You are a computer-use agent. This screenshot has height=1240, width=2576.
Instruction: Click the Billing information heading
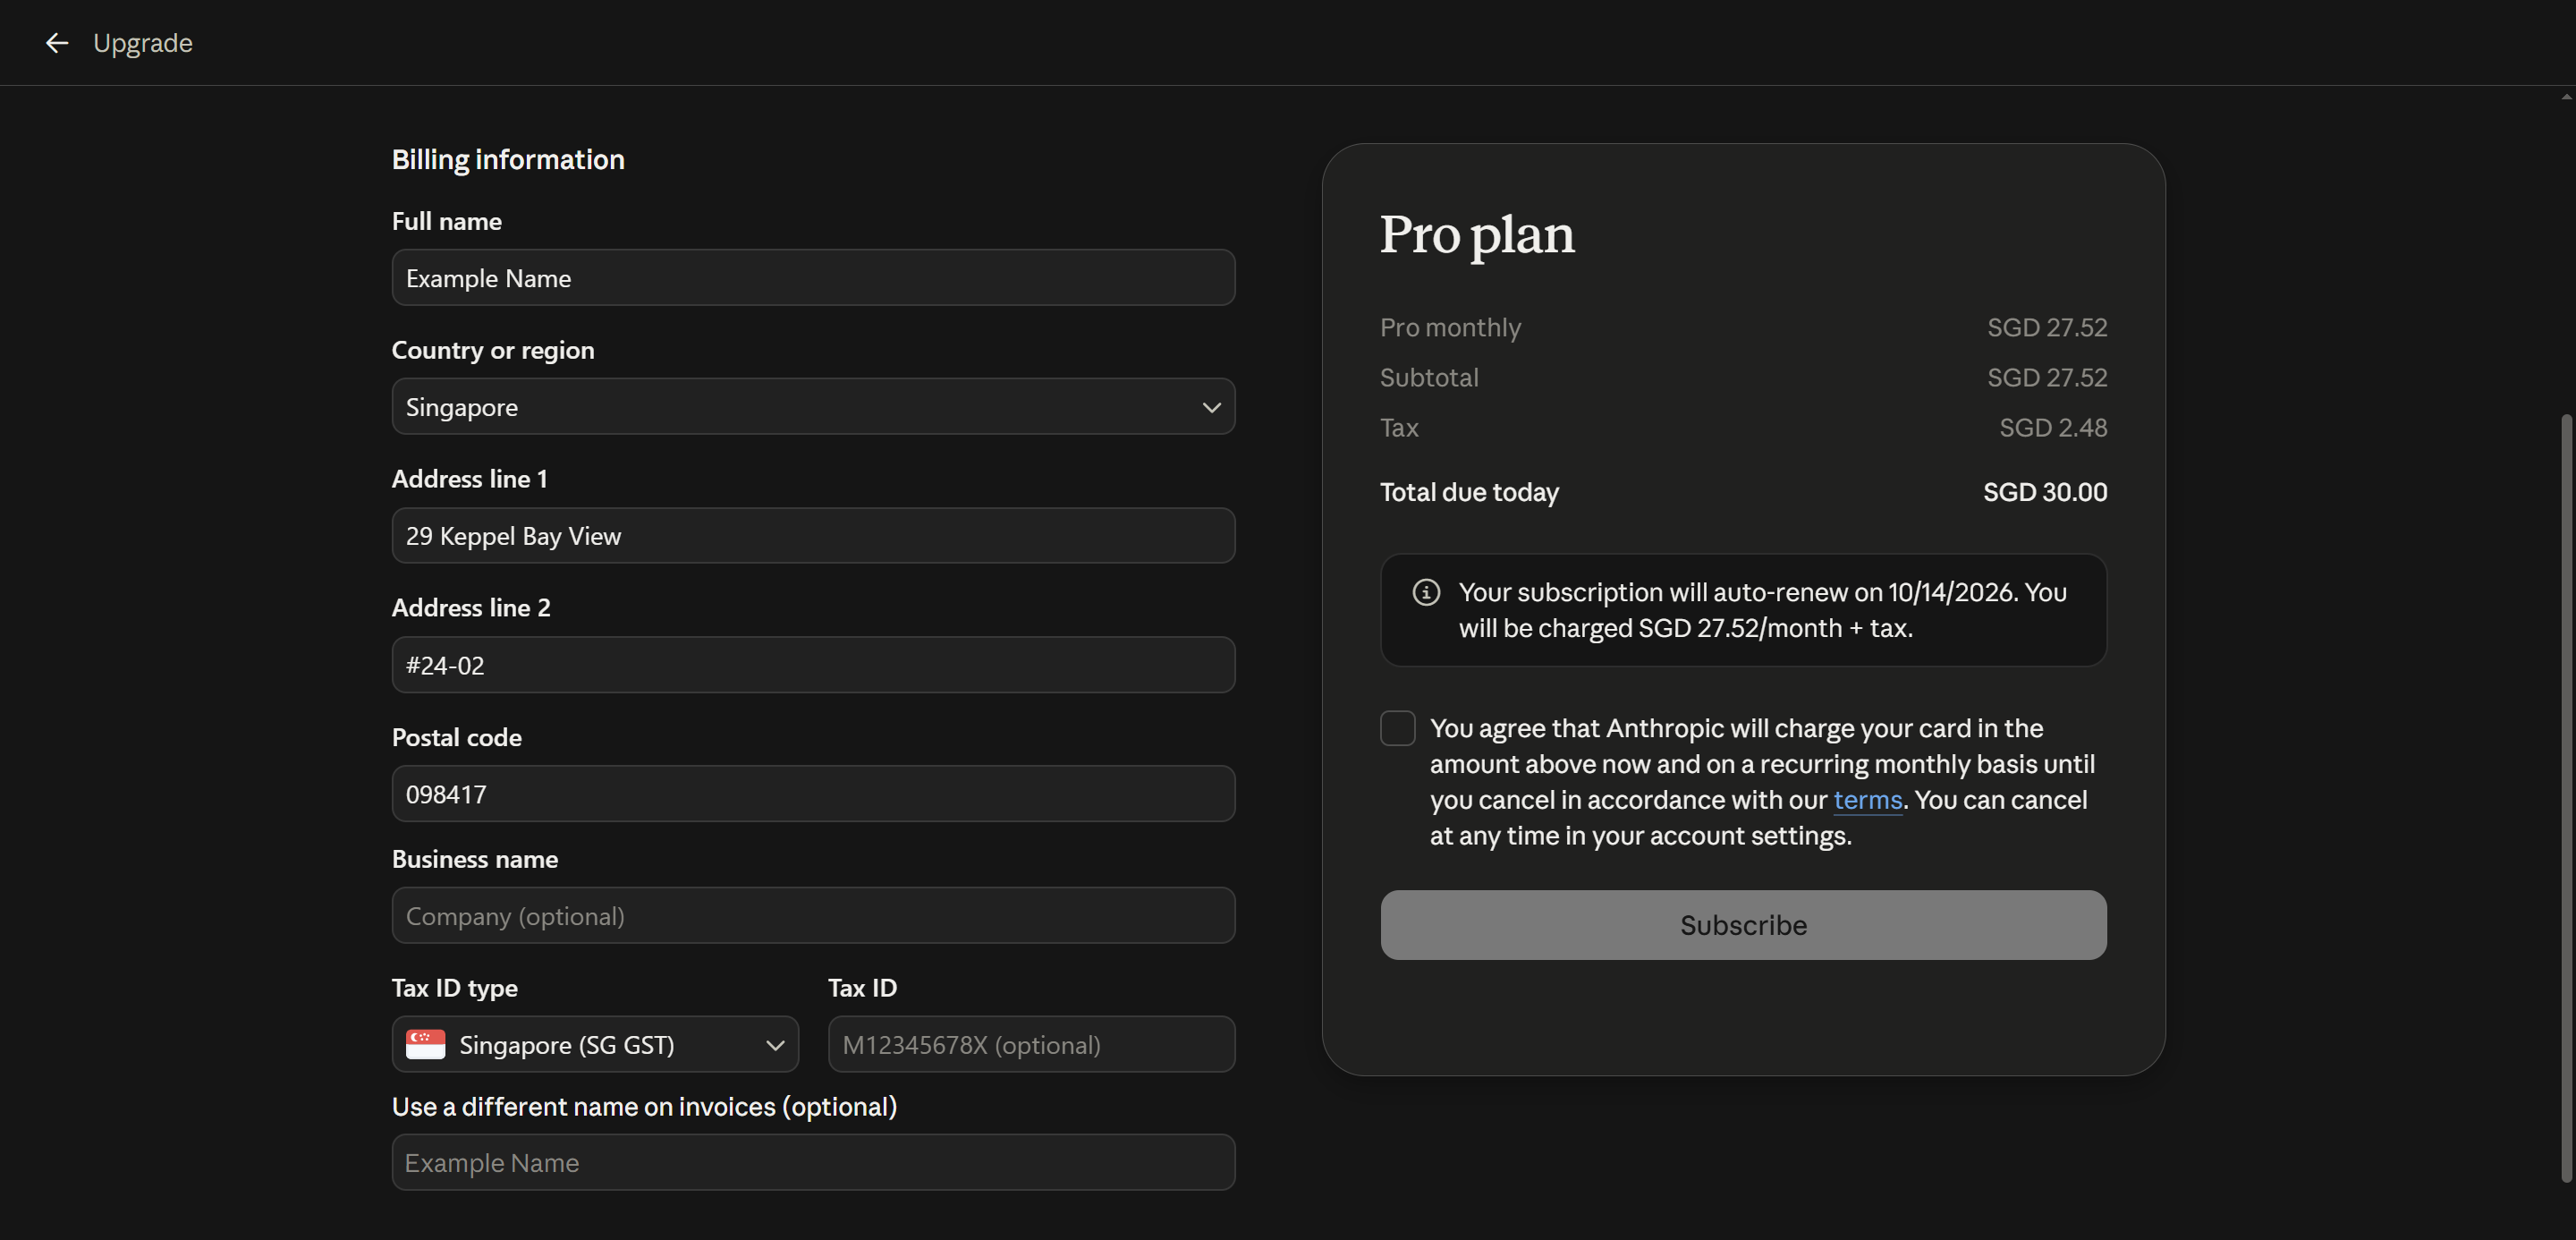click(508, 160)
